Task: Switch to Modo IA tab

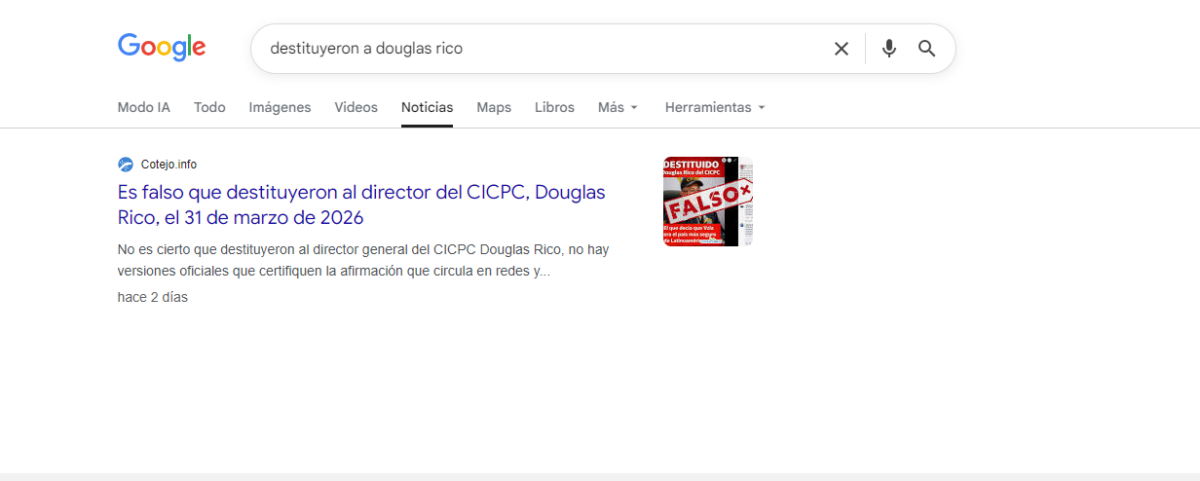Action: (144, 107)
